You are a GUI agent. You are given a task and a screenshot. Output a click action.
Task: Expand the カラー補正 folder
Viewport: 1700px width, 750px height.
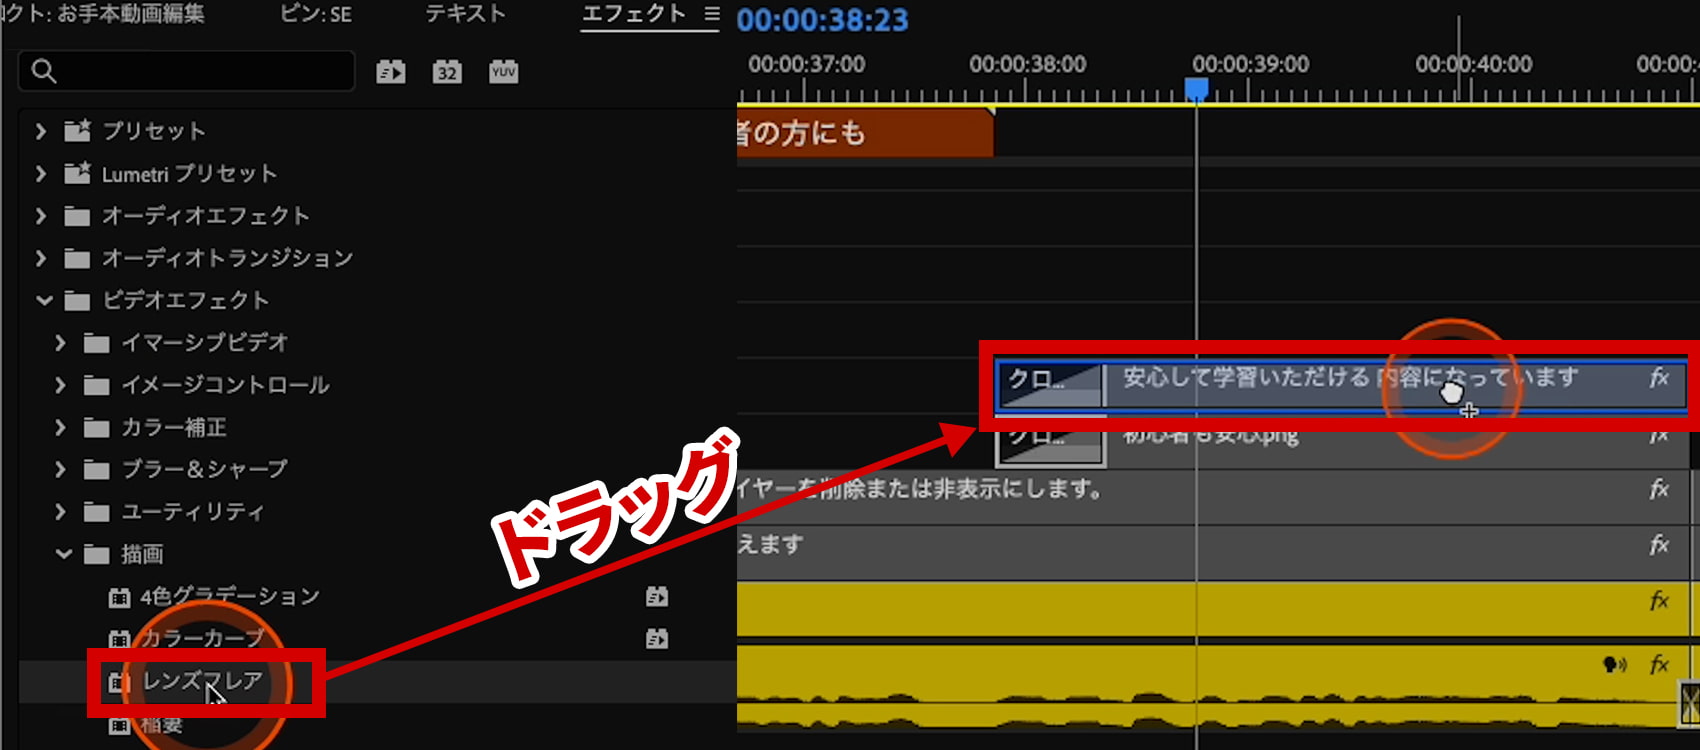60,427
